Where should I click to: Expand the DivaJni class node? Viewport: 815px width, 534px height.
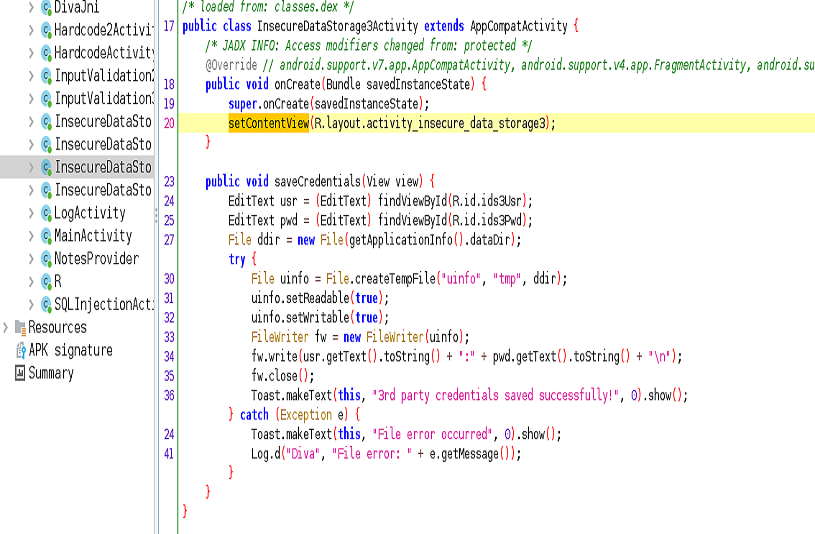(x=31, y=7)
